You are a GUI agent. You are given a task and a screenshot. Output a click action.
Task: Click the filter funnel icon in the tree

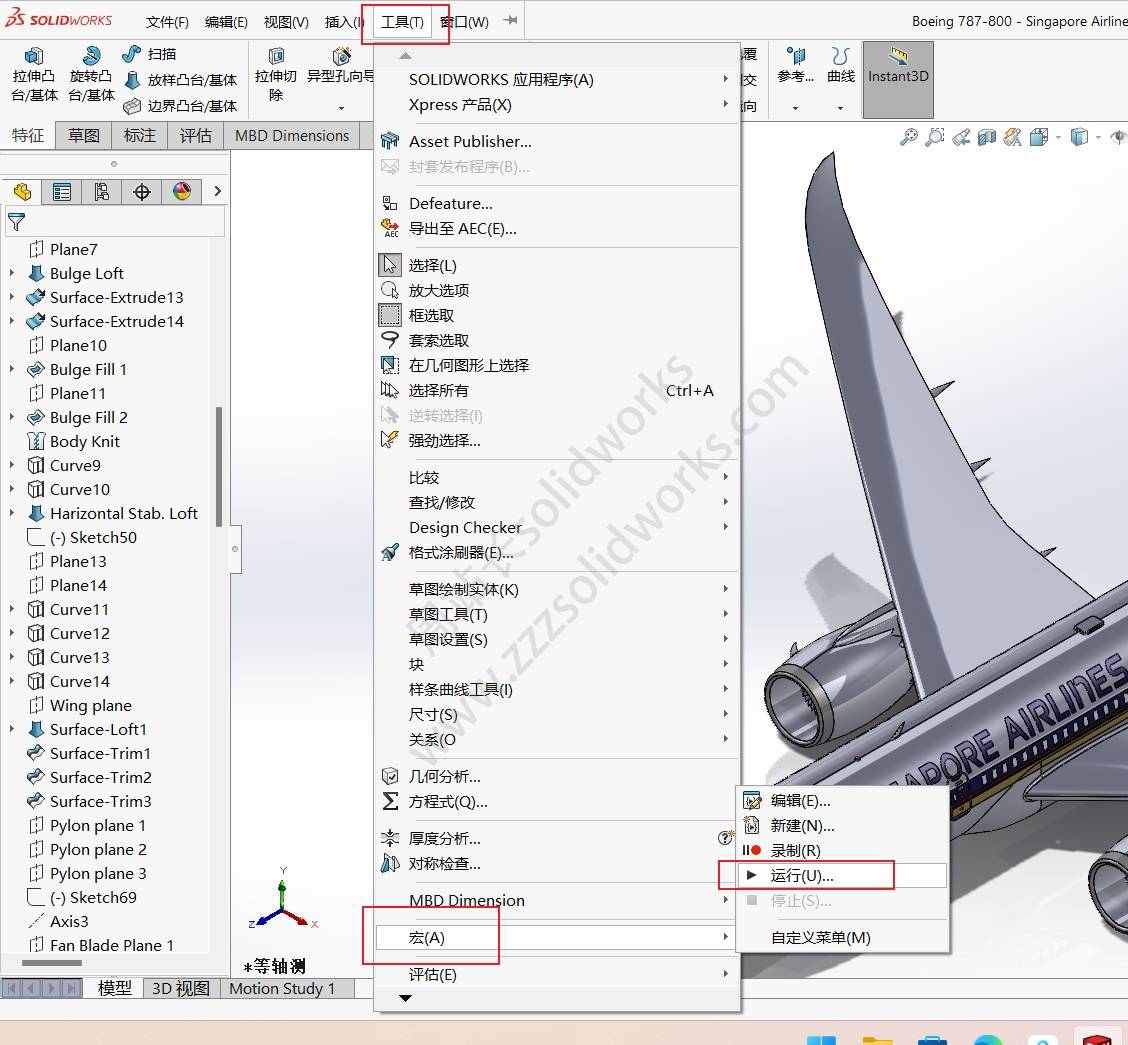[x=17, y=222]
